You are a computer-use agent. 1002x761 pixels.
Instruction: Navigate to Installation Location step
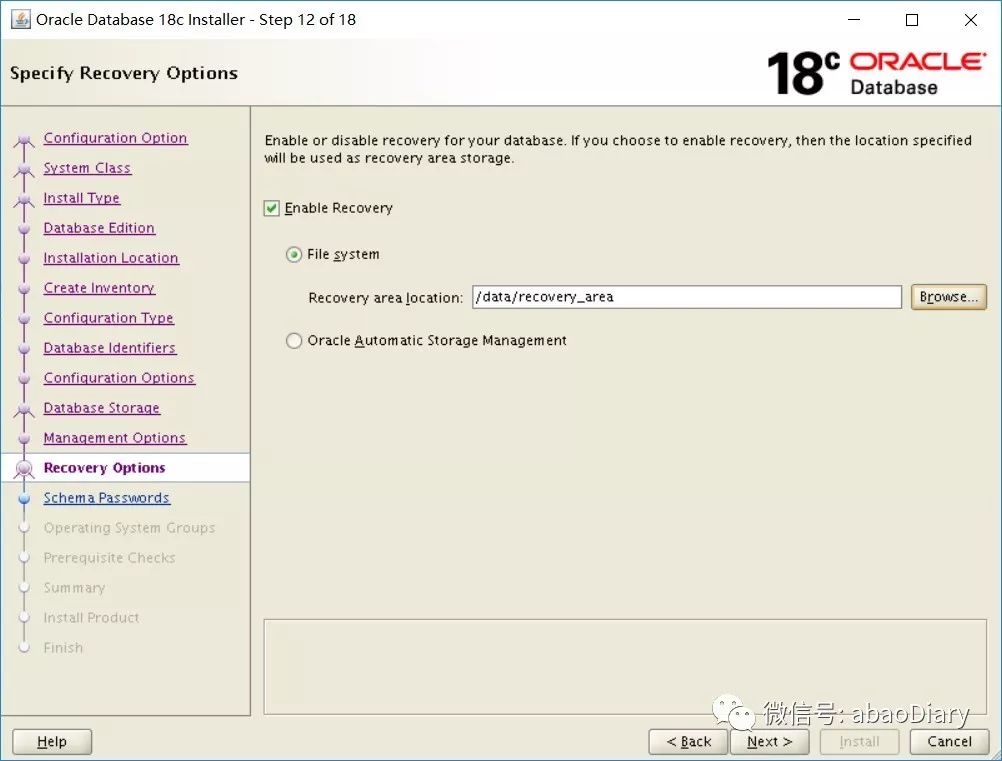pos(111,258)
